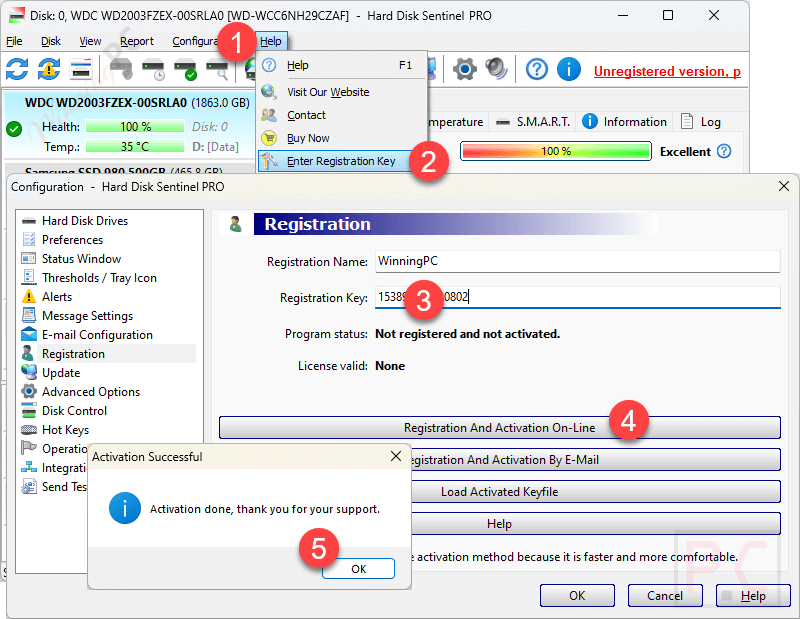The height and width of the screenshot is (619, 800).
Task: Click OK at bottom of Configuration window
Action: (577, 596)
